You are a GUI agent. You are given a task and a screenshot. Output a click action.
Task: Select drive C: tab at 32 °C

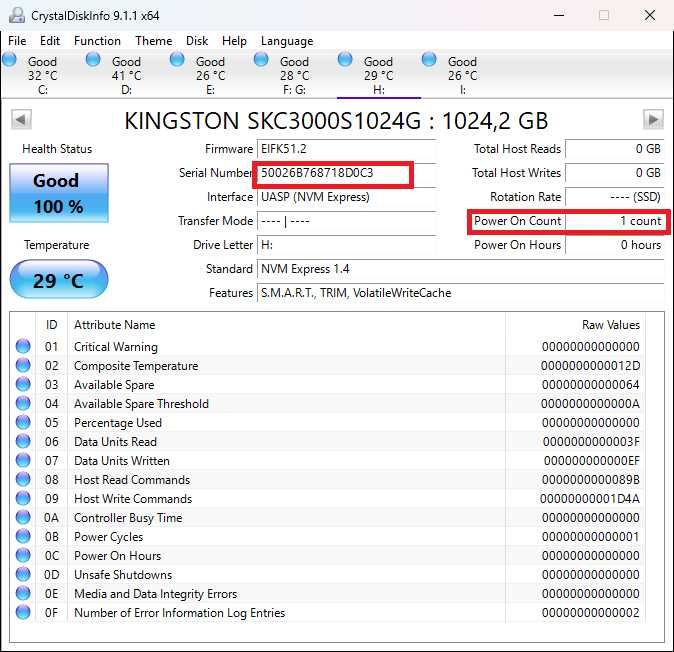[42, 75]
